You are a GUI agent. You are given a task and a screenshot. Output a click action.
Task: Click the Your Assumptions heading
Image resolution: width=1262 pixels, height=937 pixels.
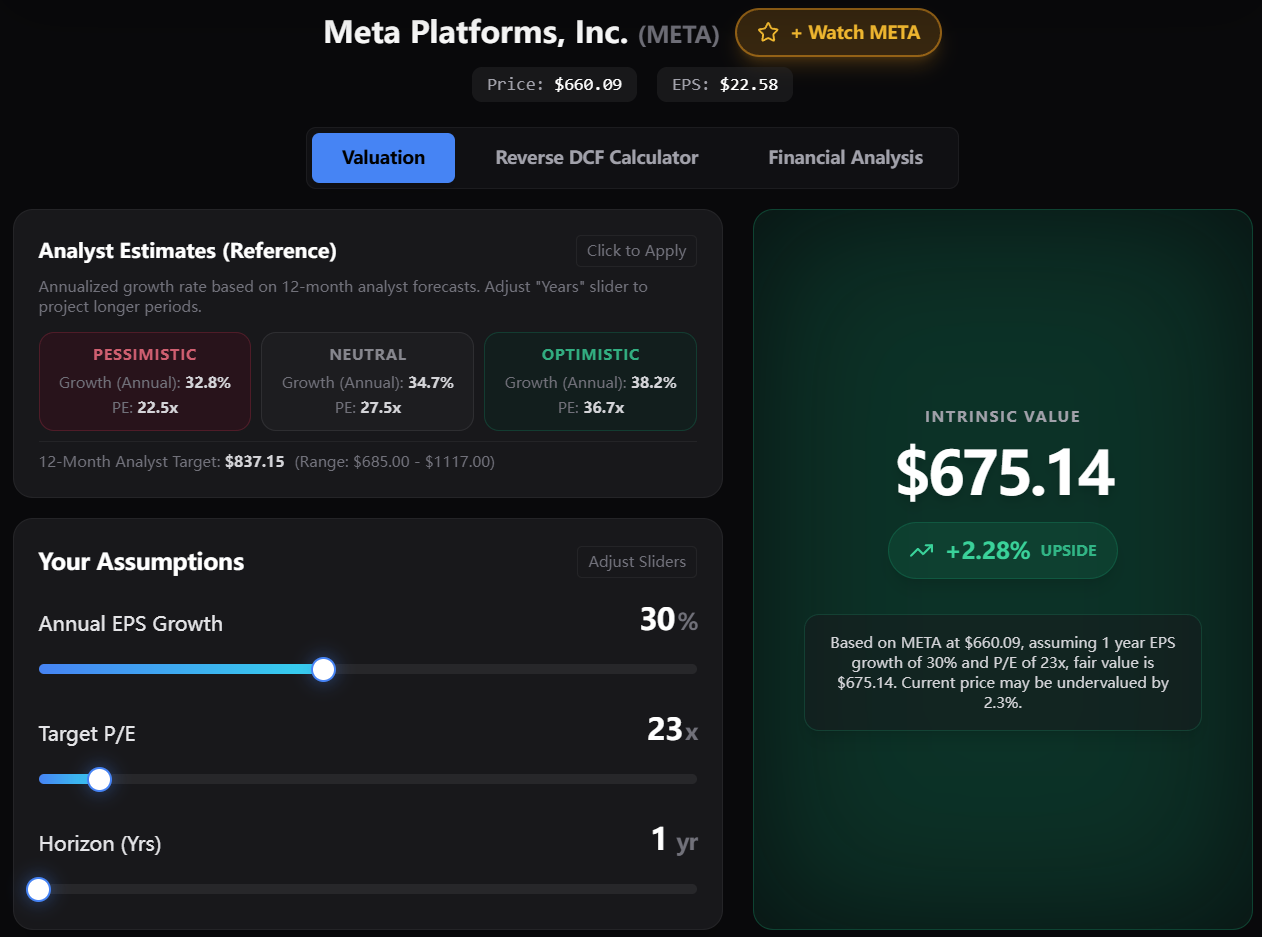pyautogui.click(x=141, y=562)
